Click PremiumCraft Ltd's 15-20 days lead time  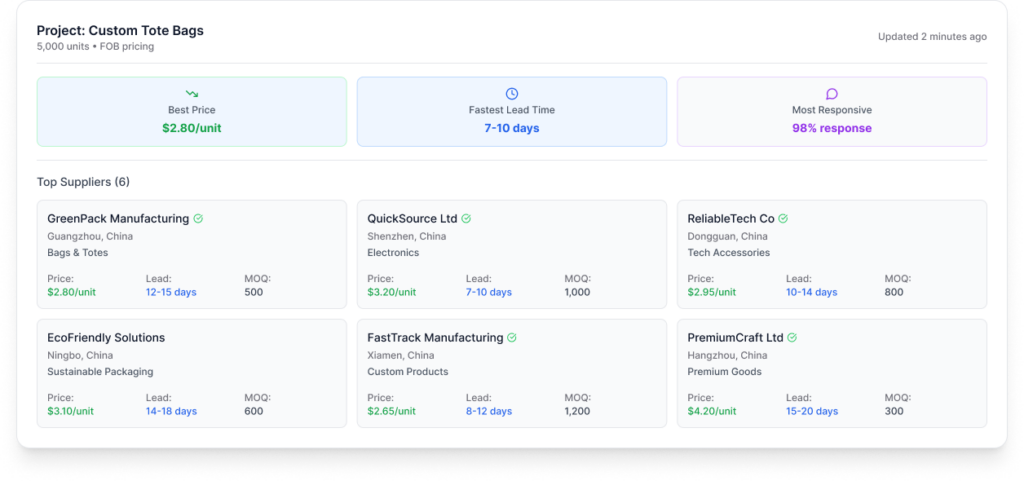coord(812,411)
